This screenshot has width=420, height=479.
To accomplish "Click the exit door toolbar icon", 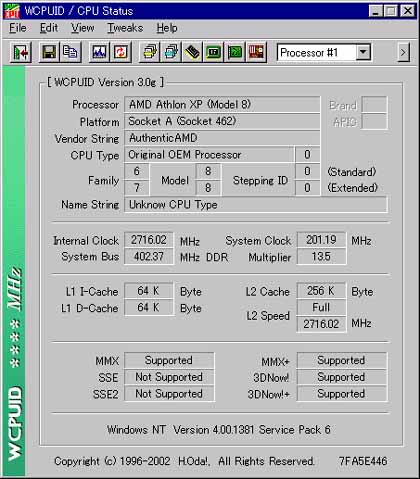I will coord(21,52).
